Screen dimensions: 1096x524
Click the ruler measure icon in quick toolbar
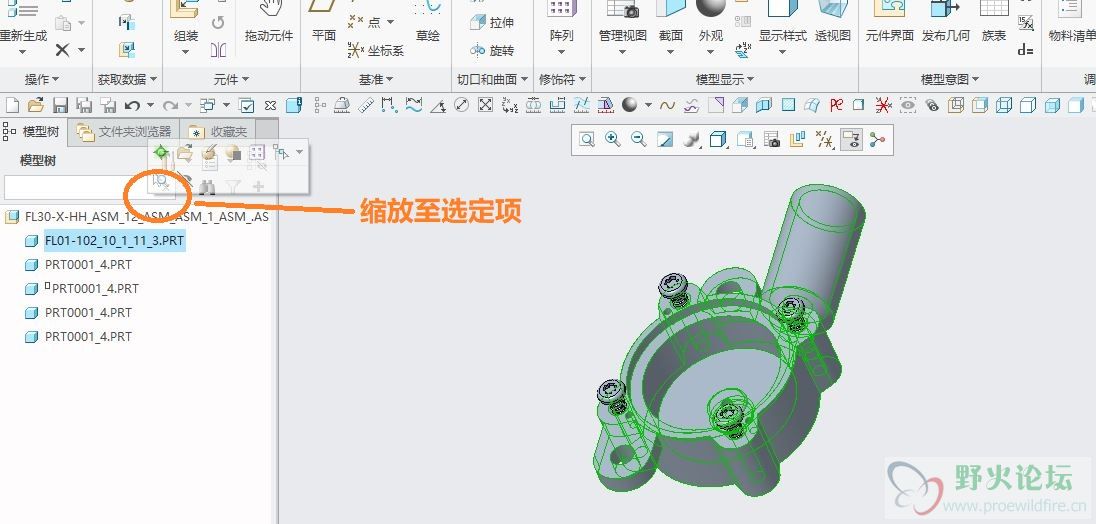coord(366,105)
